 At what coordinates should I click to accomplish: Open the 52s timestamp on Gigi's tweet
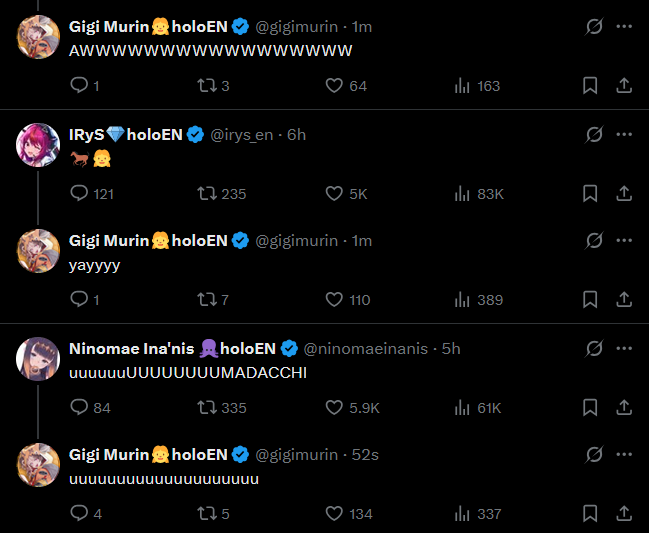click(x=365, y=456)
